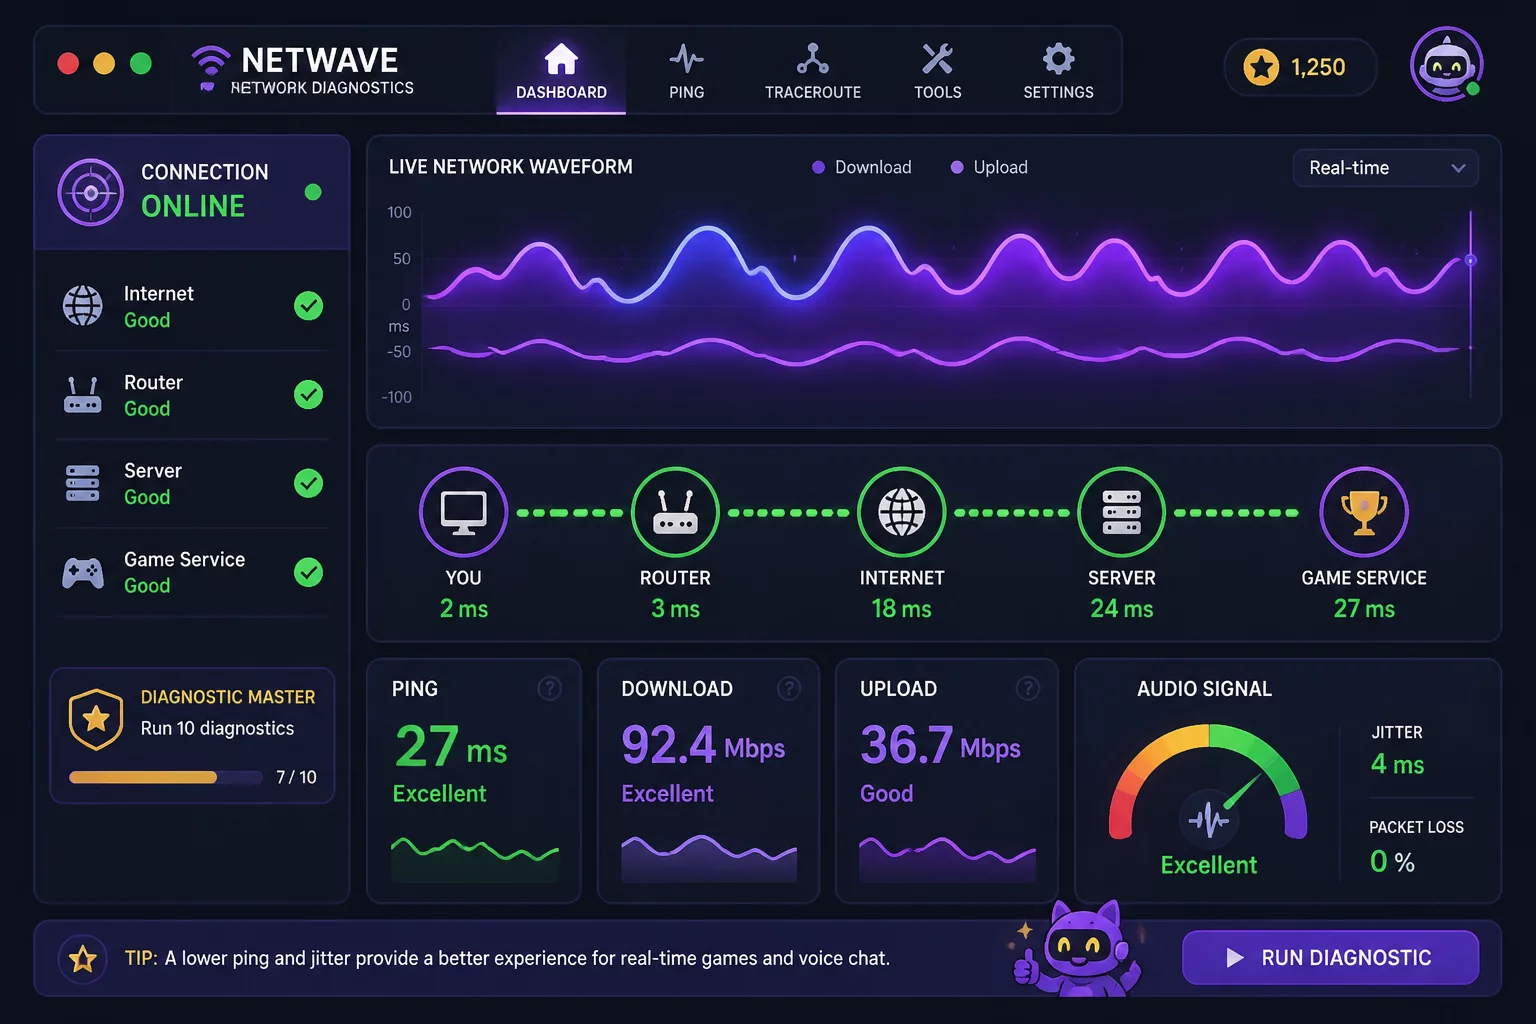
Task: Click the waveform timeline marker handle
Action: (1470, 260)
